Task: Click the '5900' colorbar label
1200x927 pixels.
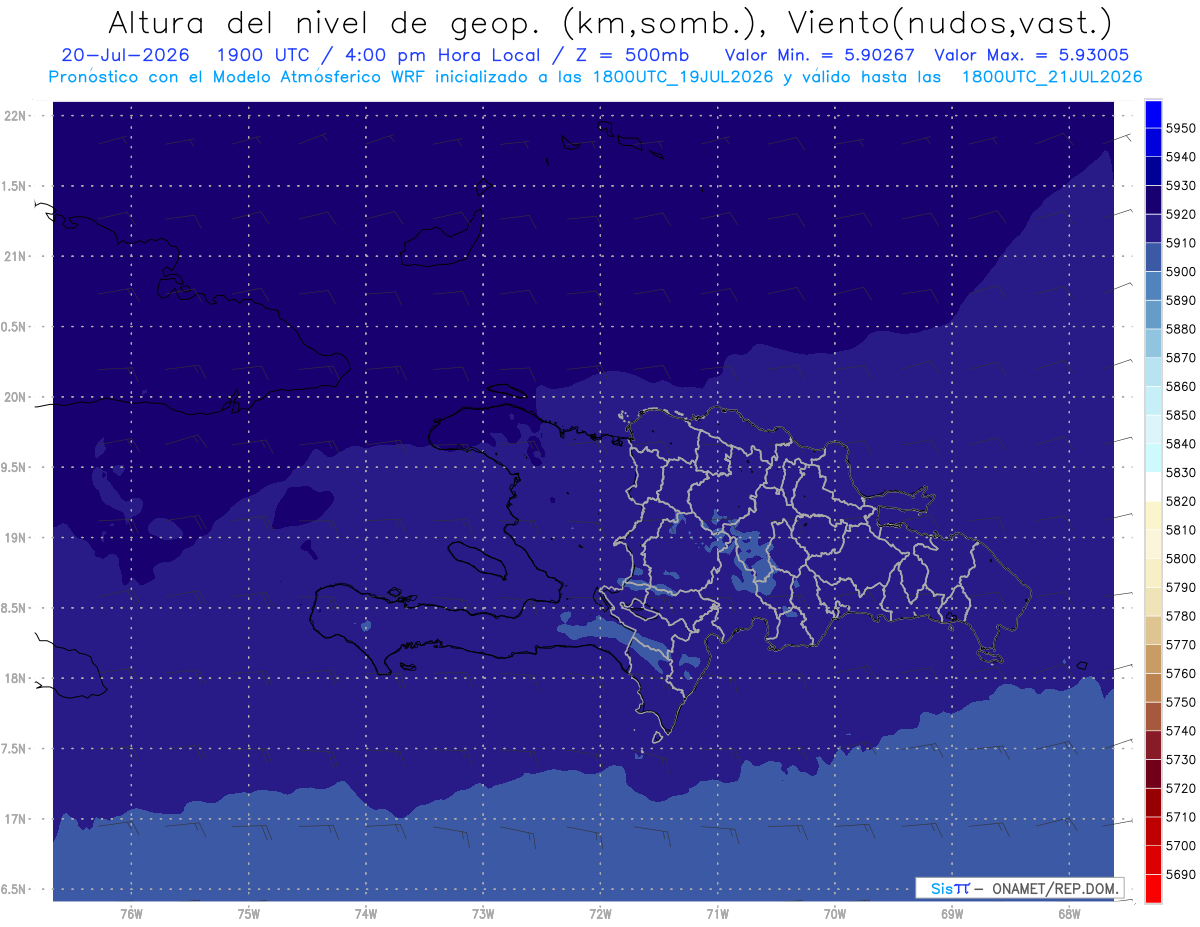Action: click(x=1181, y=271)
